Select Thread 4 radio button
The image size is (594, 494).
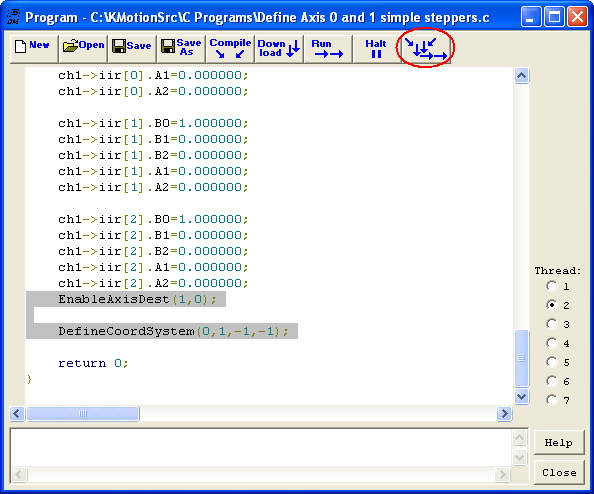(x=552, y=343)
